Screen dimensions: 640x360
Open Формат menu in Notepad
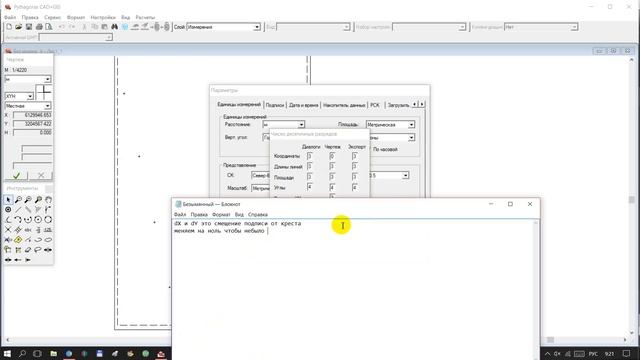click(221, 214)
